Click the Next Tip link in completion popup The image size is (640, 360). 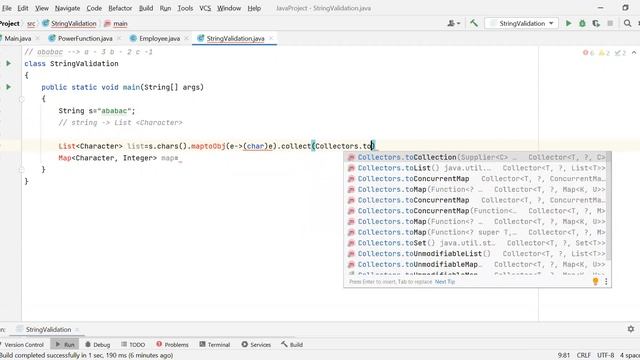click(x=445, y=282)
